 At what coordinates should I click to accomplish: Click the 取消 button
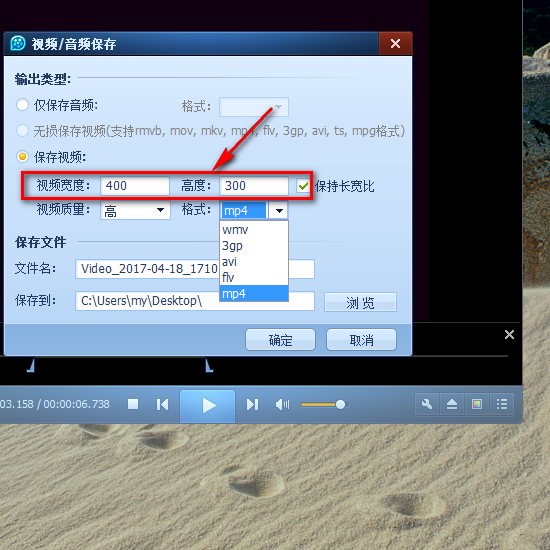pyautogui.click(x=361, y=340)
